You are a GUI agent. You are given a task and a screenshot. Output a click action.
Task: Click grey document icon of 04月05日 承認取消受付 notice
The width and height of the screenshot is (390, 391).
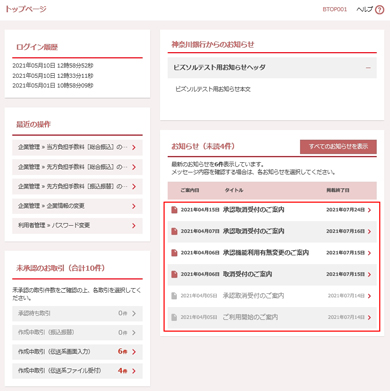174,296
